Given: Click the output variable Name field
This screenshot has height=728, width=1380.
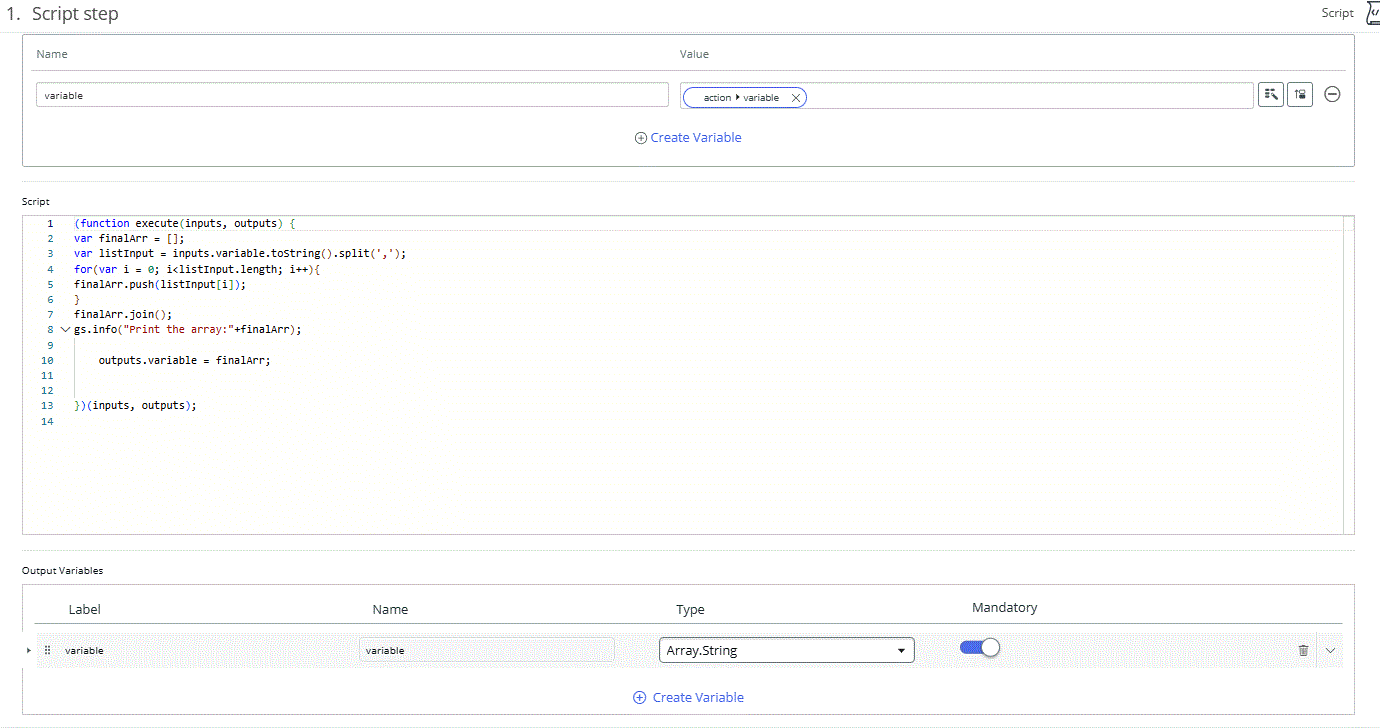Looking at the screenshot, I should (487, 650).
